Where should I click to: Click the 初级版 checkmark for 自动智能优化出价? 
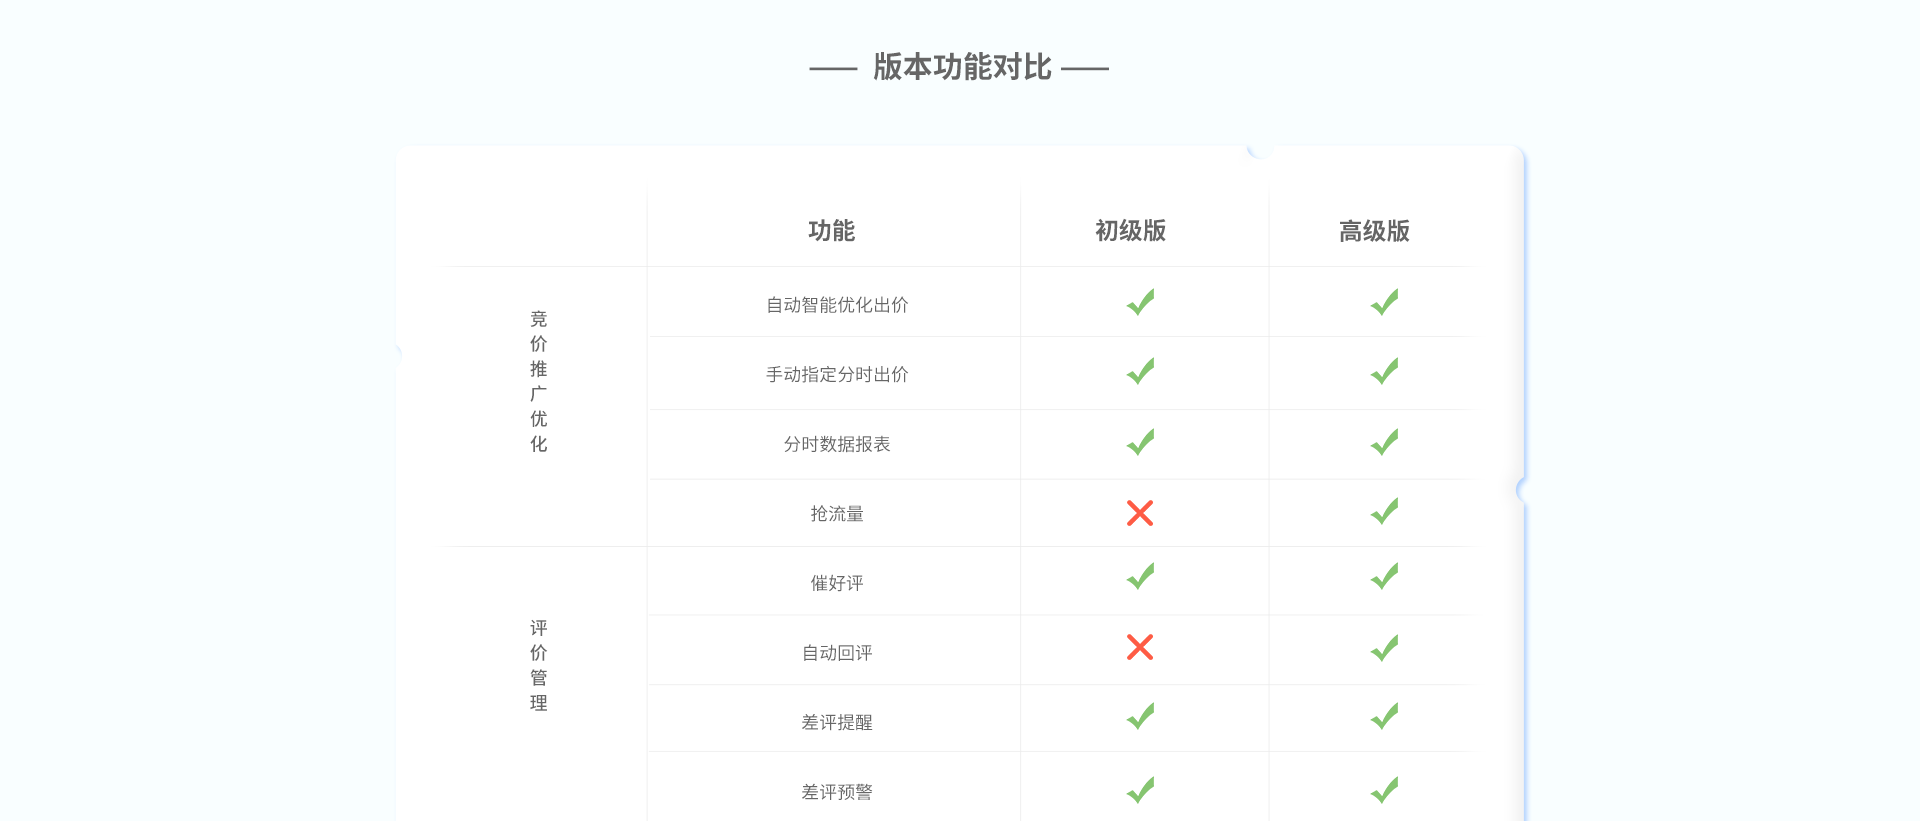pyautogui.click(x=1140, y=302)
